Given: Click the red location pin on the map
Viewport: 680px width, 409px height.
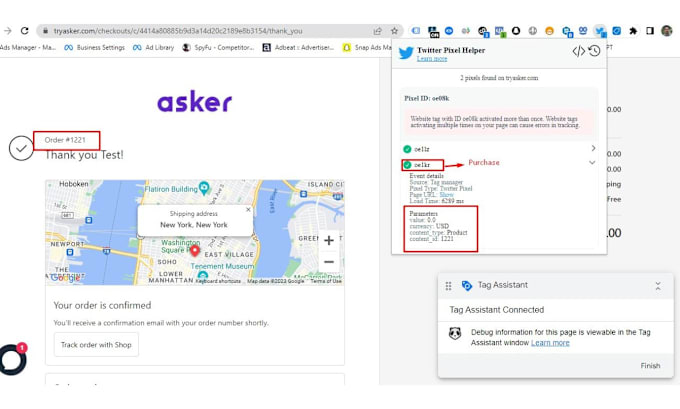Looking at the screenshot, I should tap(195, 251).
